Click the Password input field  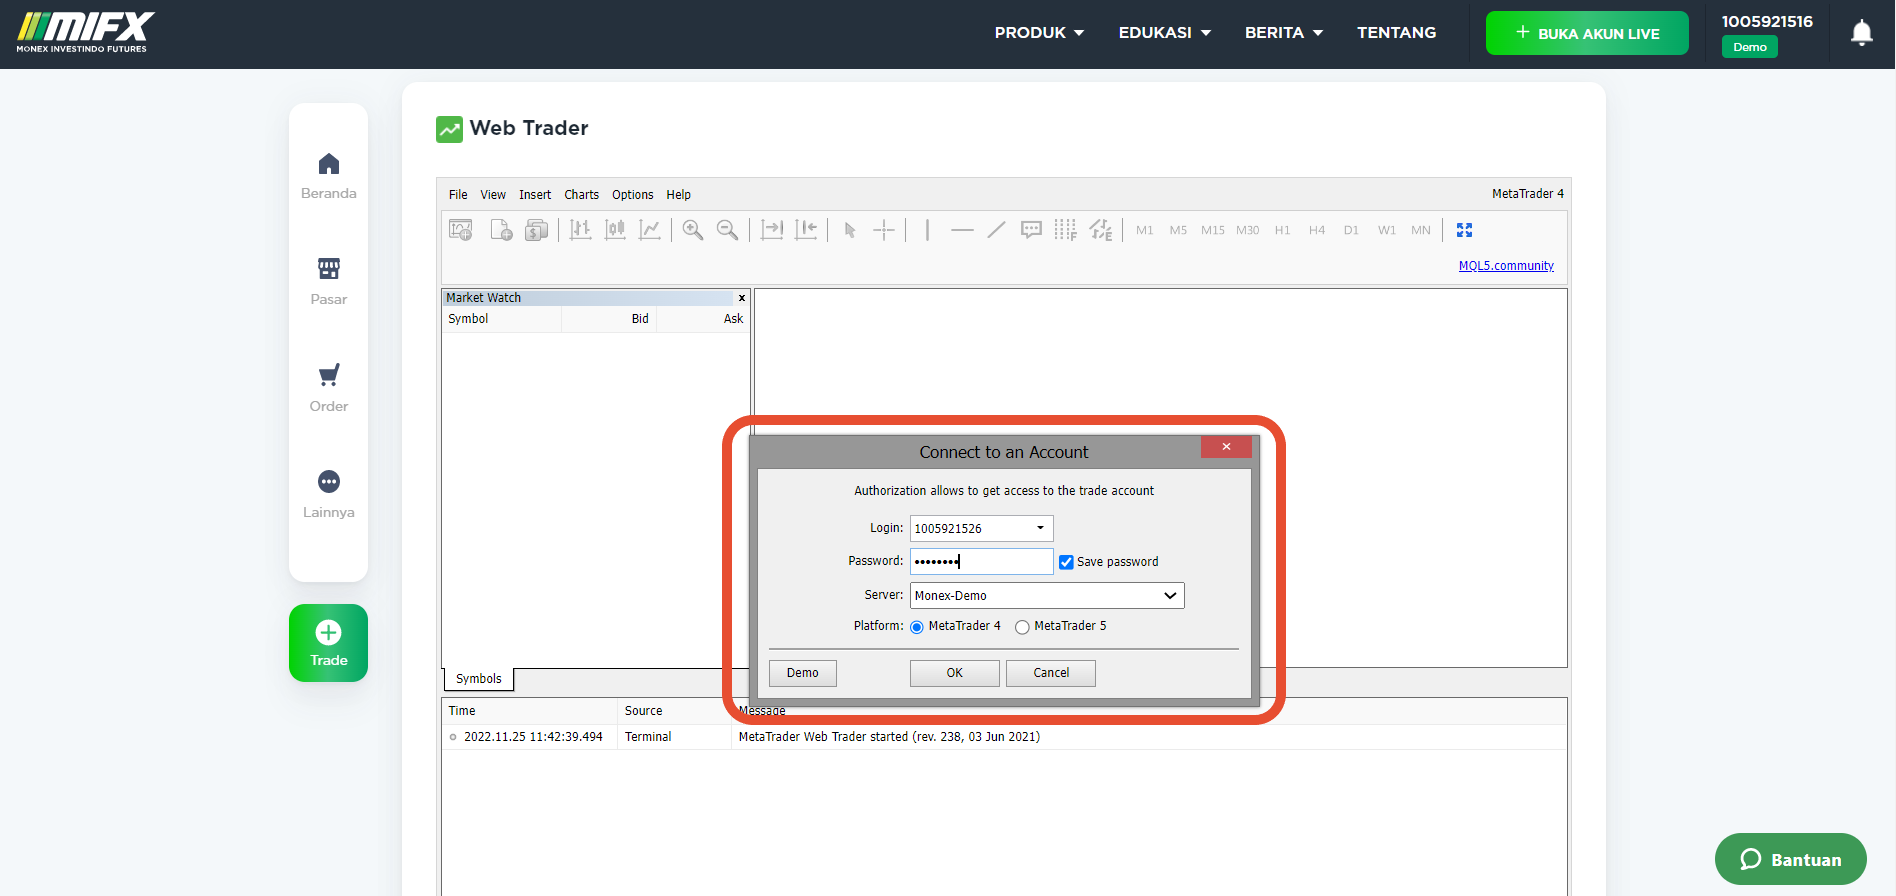tap(982, 562)
